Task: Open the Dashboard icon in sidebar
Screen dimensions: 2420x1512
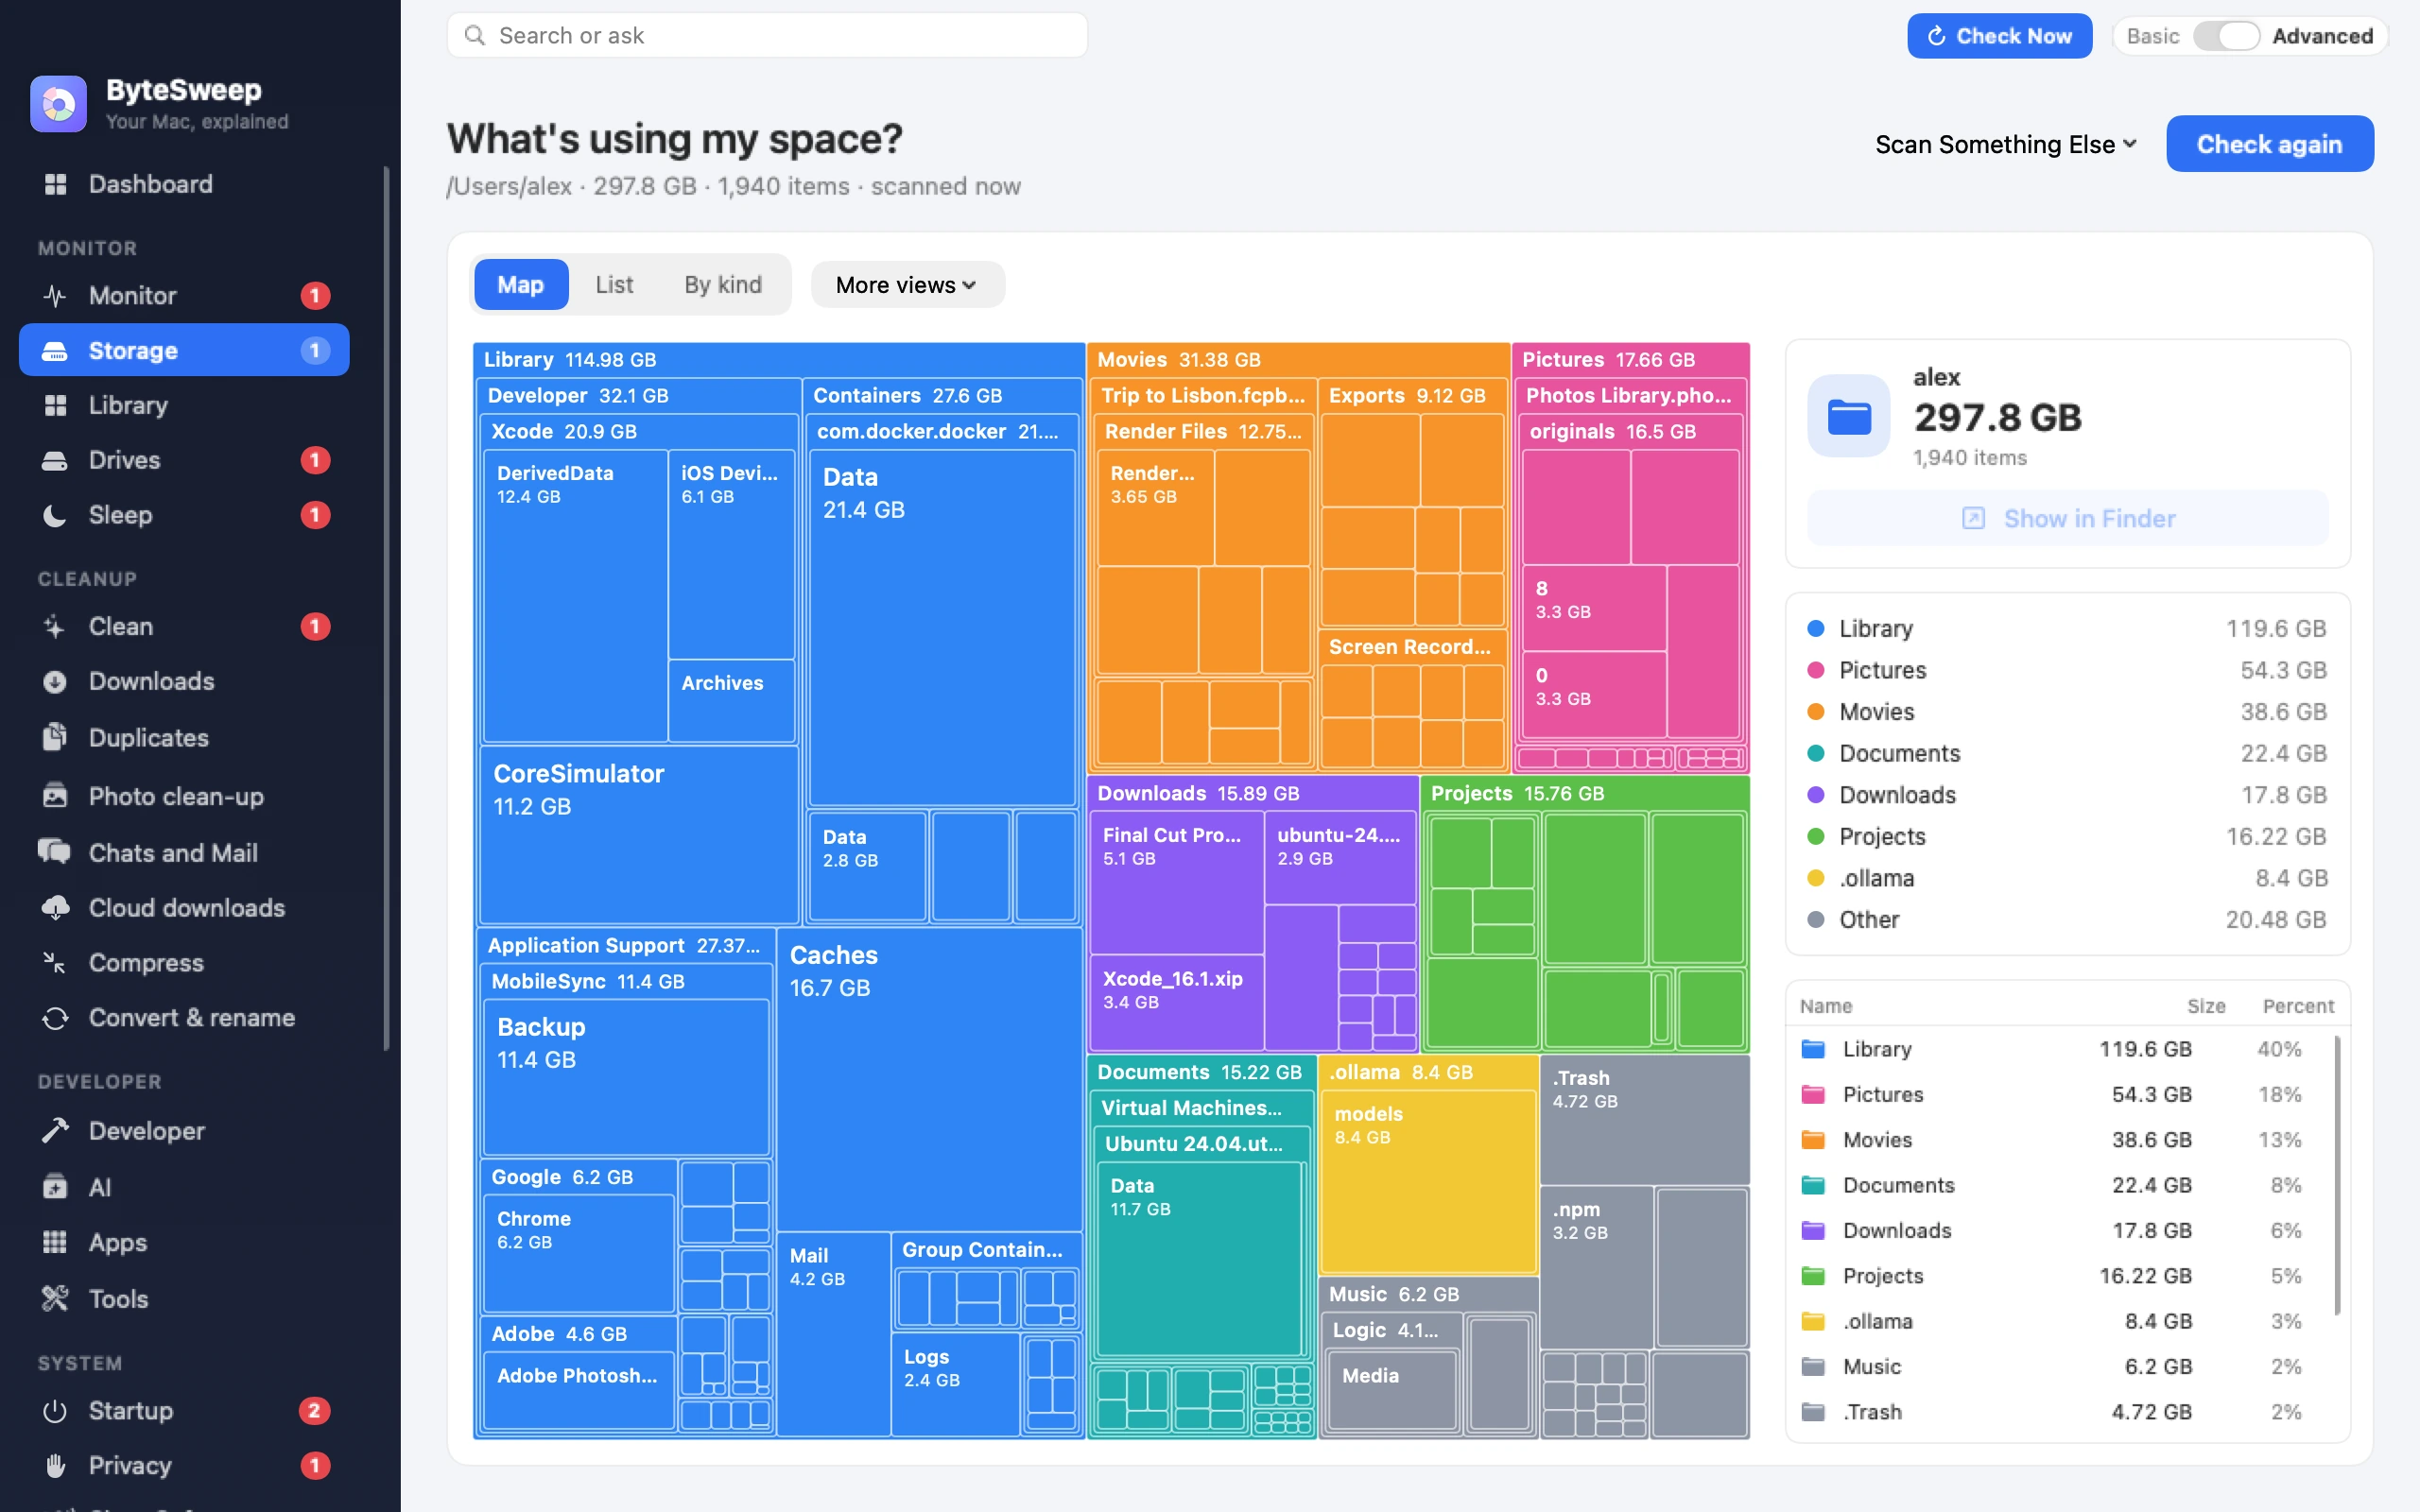Action: pyautogui.click(x=55, y=184)
